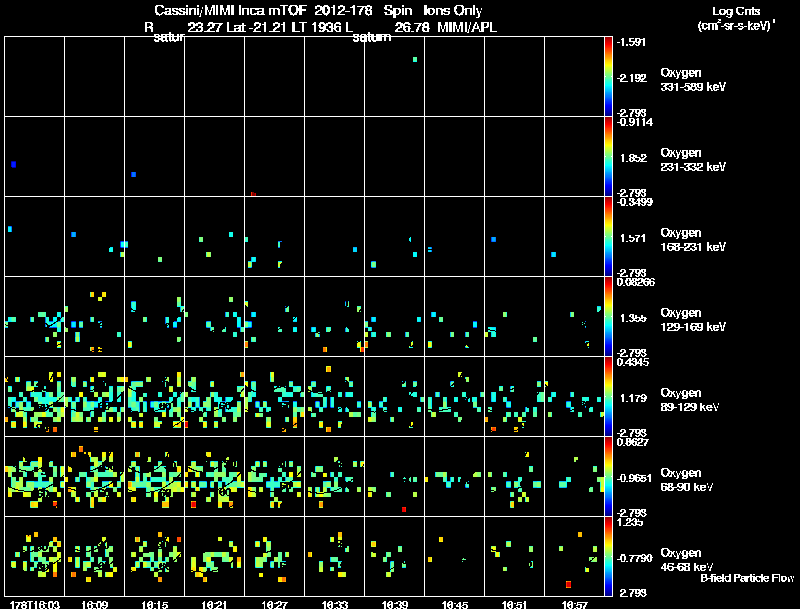Click the '16:51' time axis label
Screen dimensions: 800x609
pyautogui.click(x=514, y=604)
